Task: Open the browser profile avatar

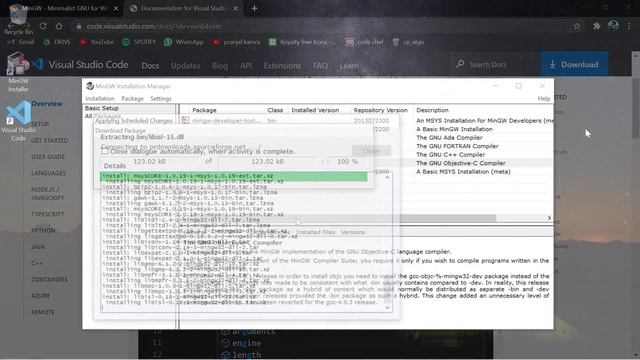Action: click(x=613, y=26)
